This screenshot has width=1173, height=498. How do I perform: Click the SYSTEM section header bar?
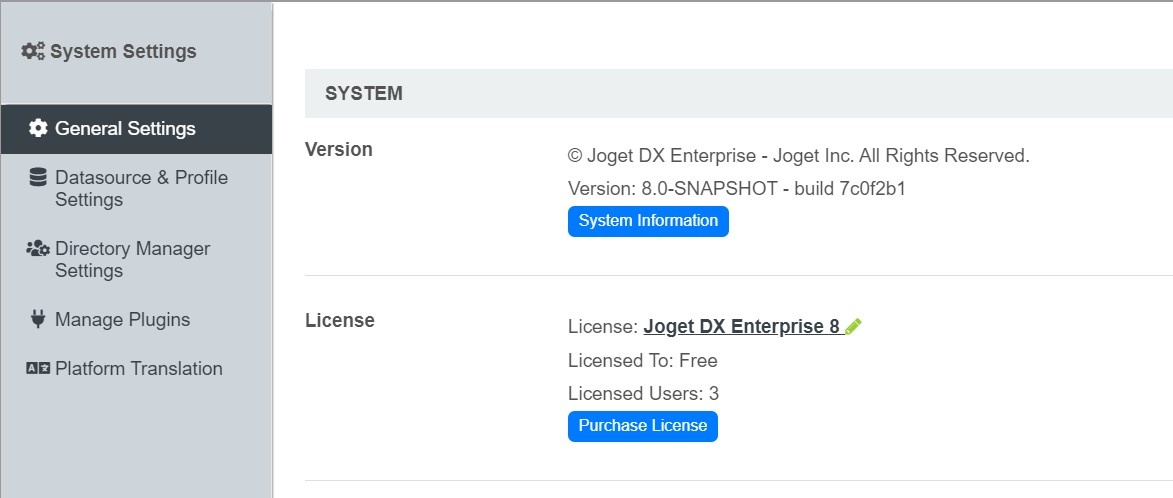click(x=738, y=93)
